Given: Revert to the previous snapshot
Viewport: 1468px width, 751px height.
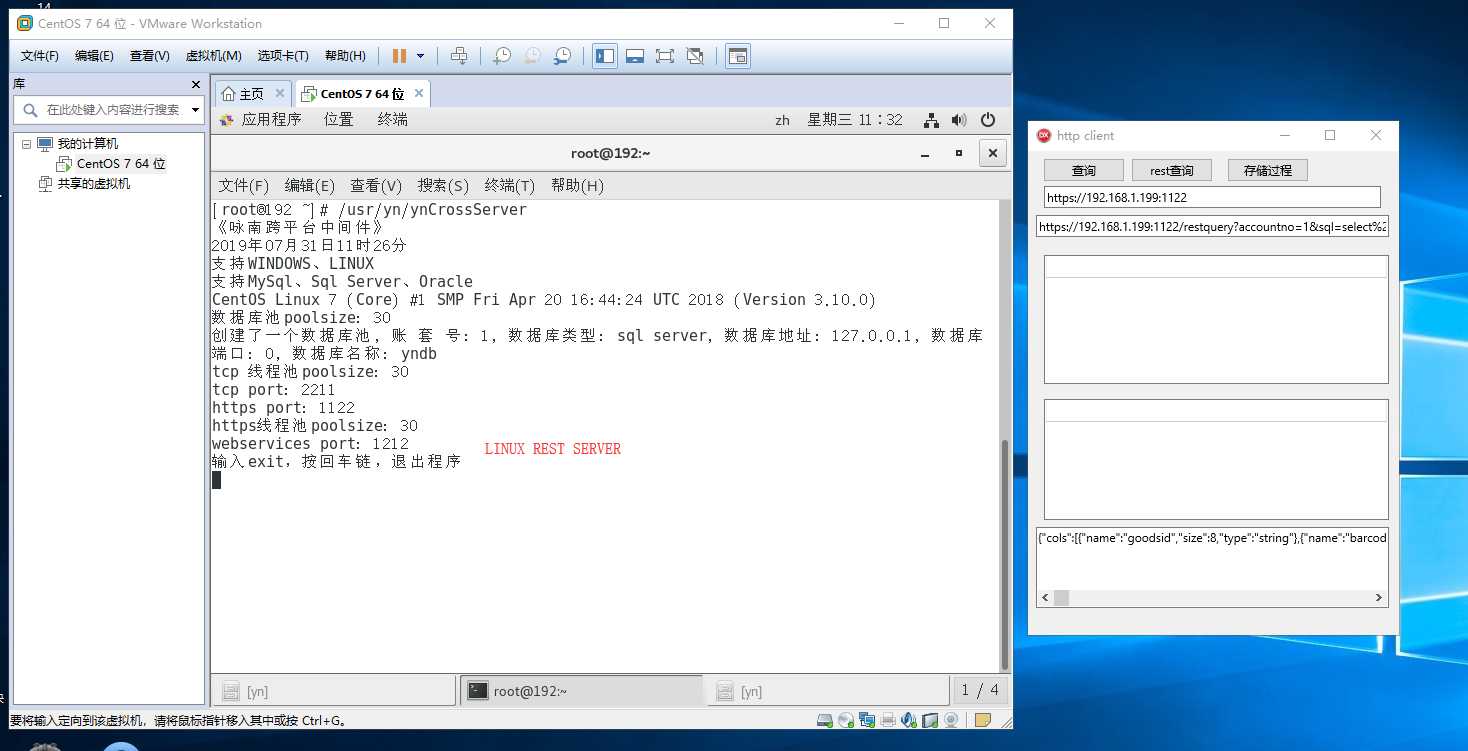Looking at the screenshot, I should (532, 56).
